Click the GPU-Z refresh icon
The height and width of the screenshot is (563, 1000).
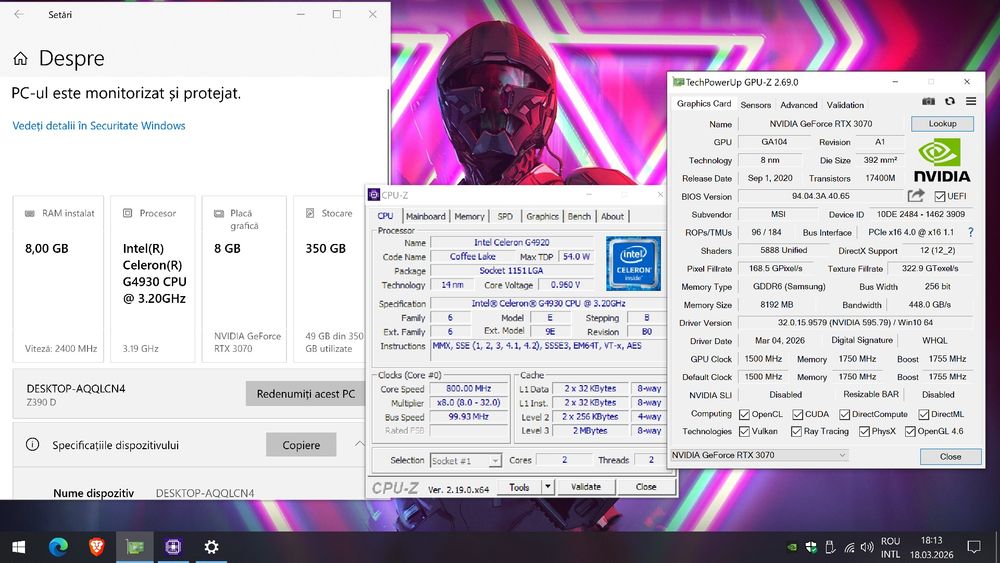coord(950,101)
